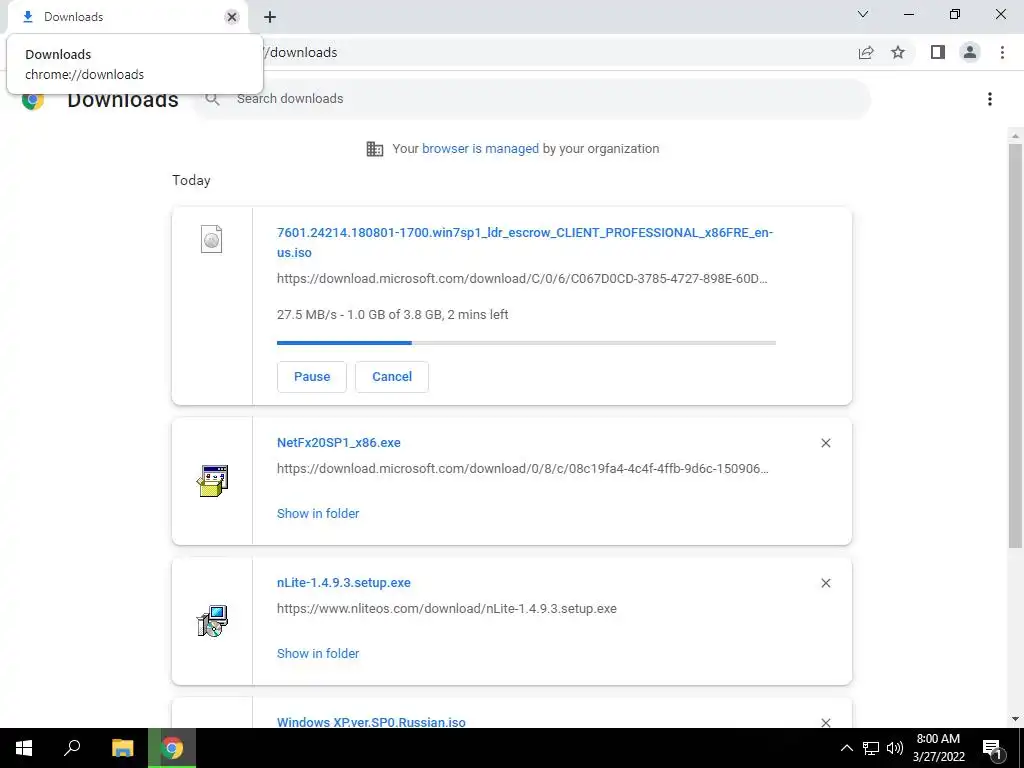Open the tab search chevron
1024x768 pixels.
click(863, 14)
